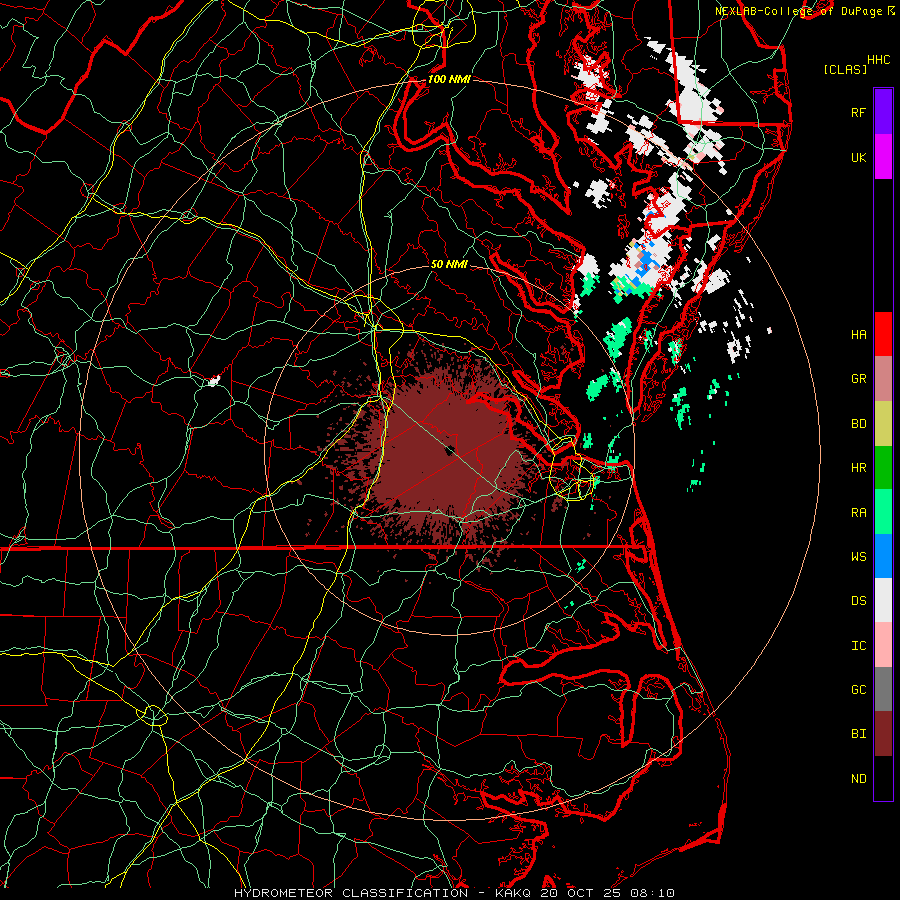The height and width of the screenshot is (900, 900).
Task: Click the 50 NMI range ring label
Action: [x=449, y=264]
